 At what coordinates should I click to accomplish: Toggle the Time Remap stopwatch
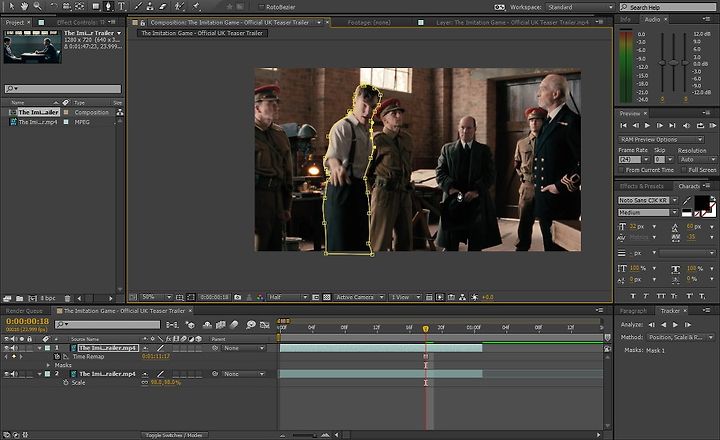57,356
